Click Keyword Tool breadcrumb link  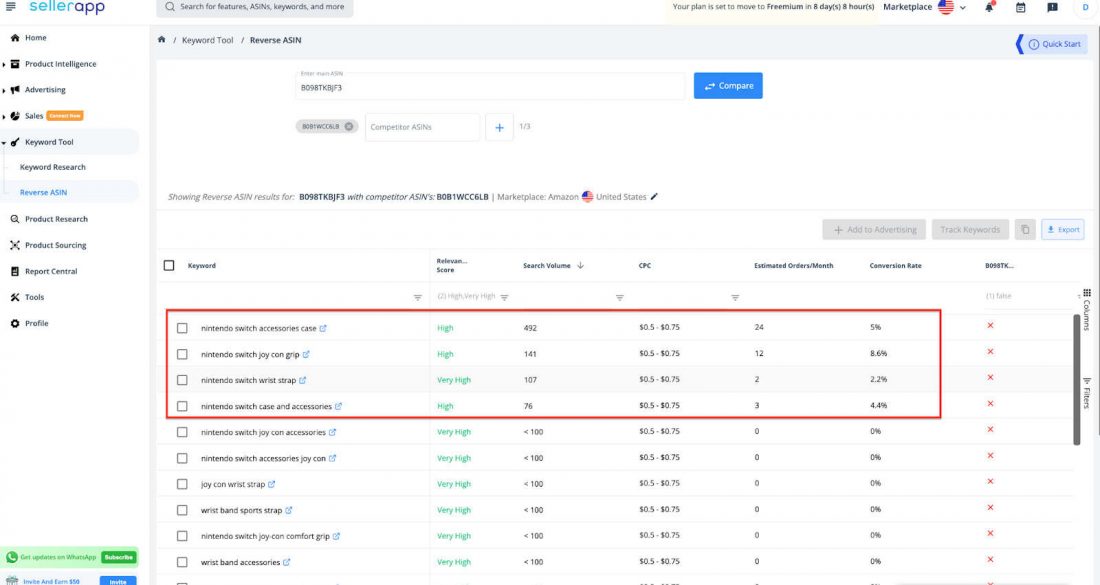(x=208, y=40)
